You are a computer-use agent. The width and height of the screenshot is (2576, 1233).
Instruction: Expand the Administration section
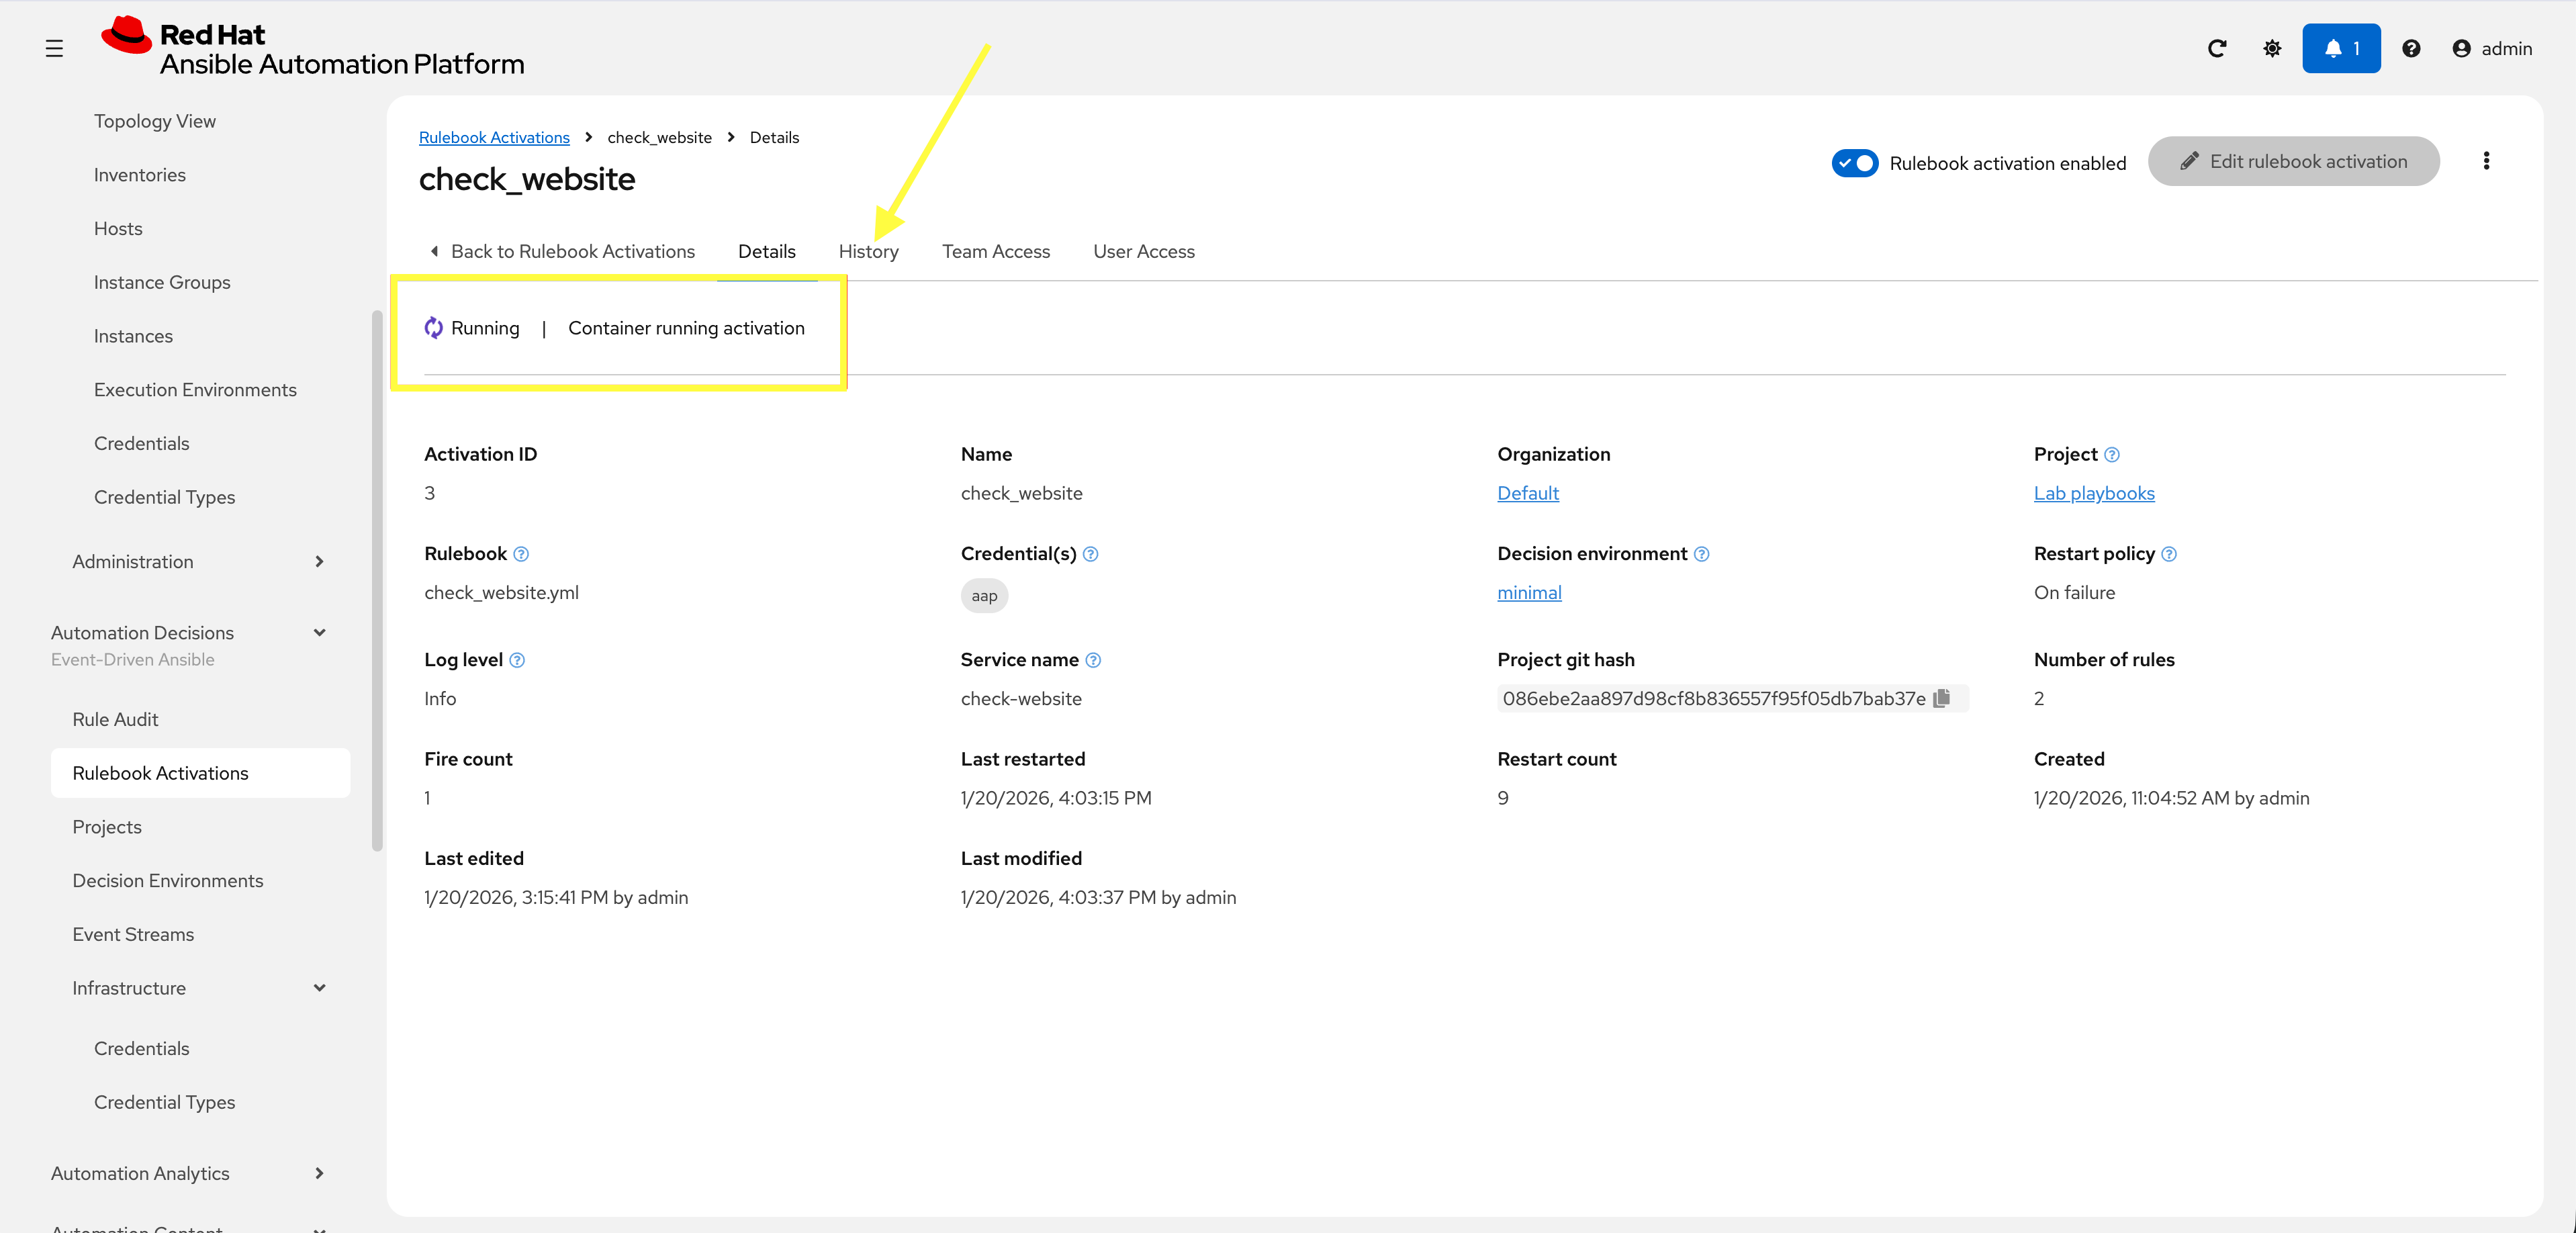(319, 561)
